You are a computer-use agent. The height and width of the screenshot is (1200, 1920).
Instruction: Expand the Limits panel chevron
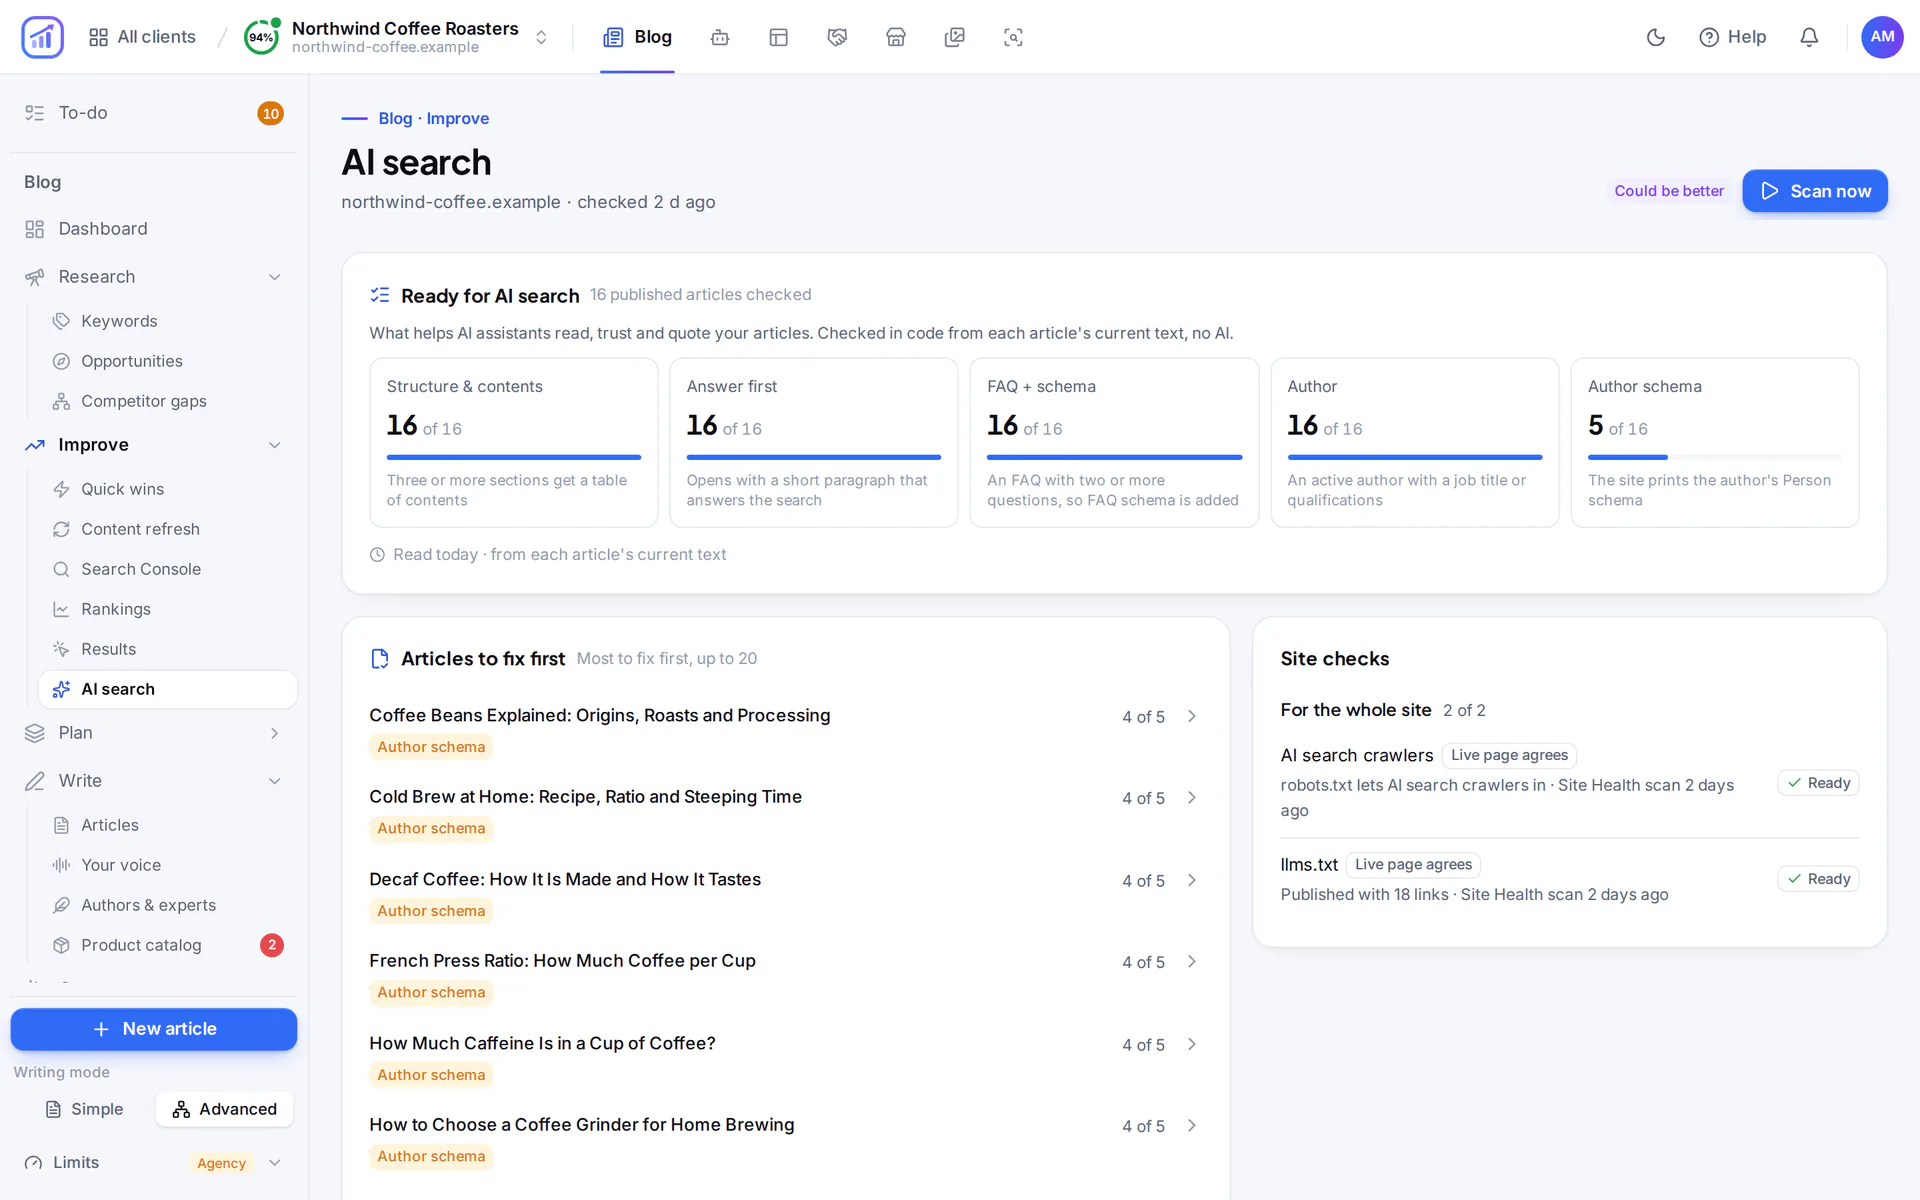[274, 1163]
